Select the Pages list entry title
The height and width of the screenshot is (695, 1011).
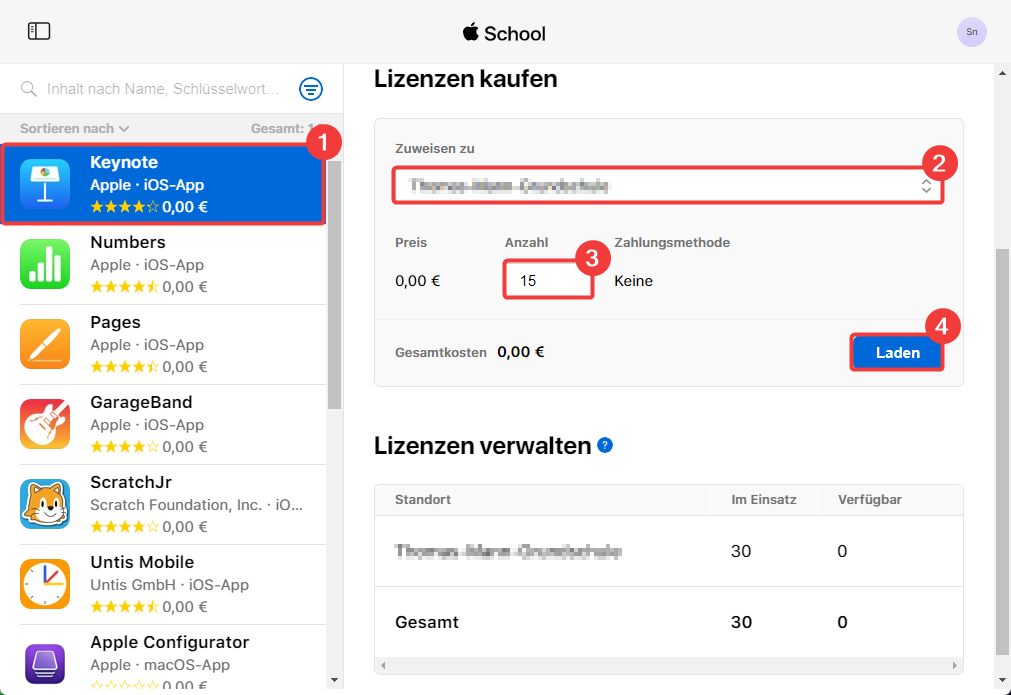(x=115, y=322)
